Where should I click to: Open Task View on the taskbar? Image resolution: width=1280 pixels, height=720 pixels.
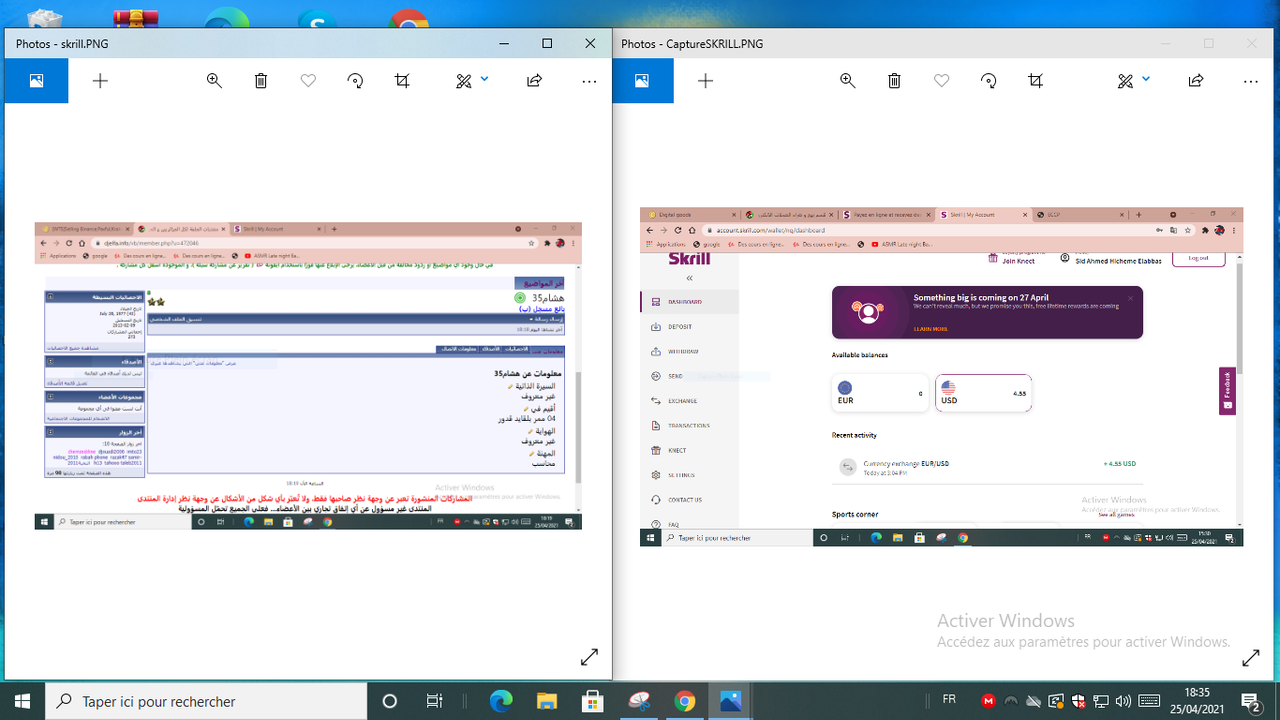coord(434,701)
